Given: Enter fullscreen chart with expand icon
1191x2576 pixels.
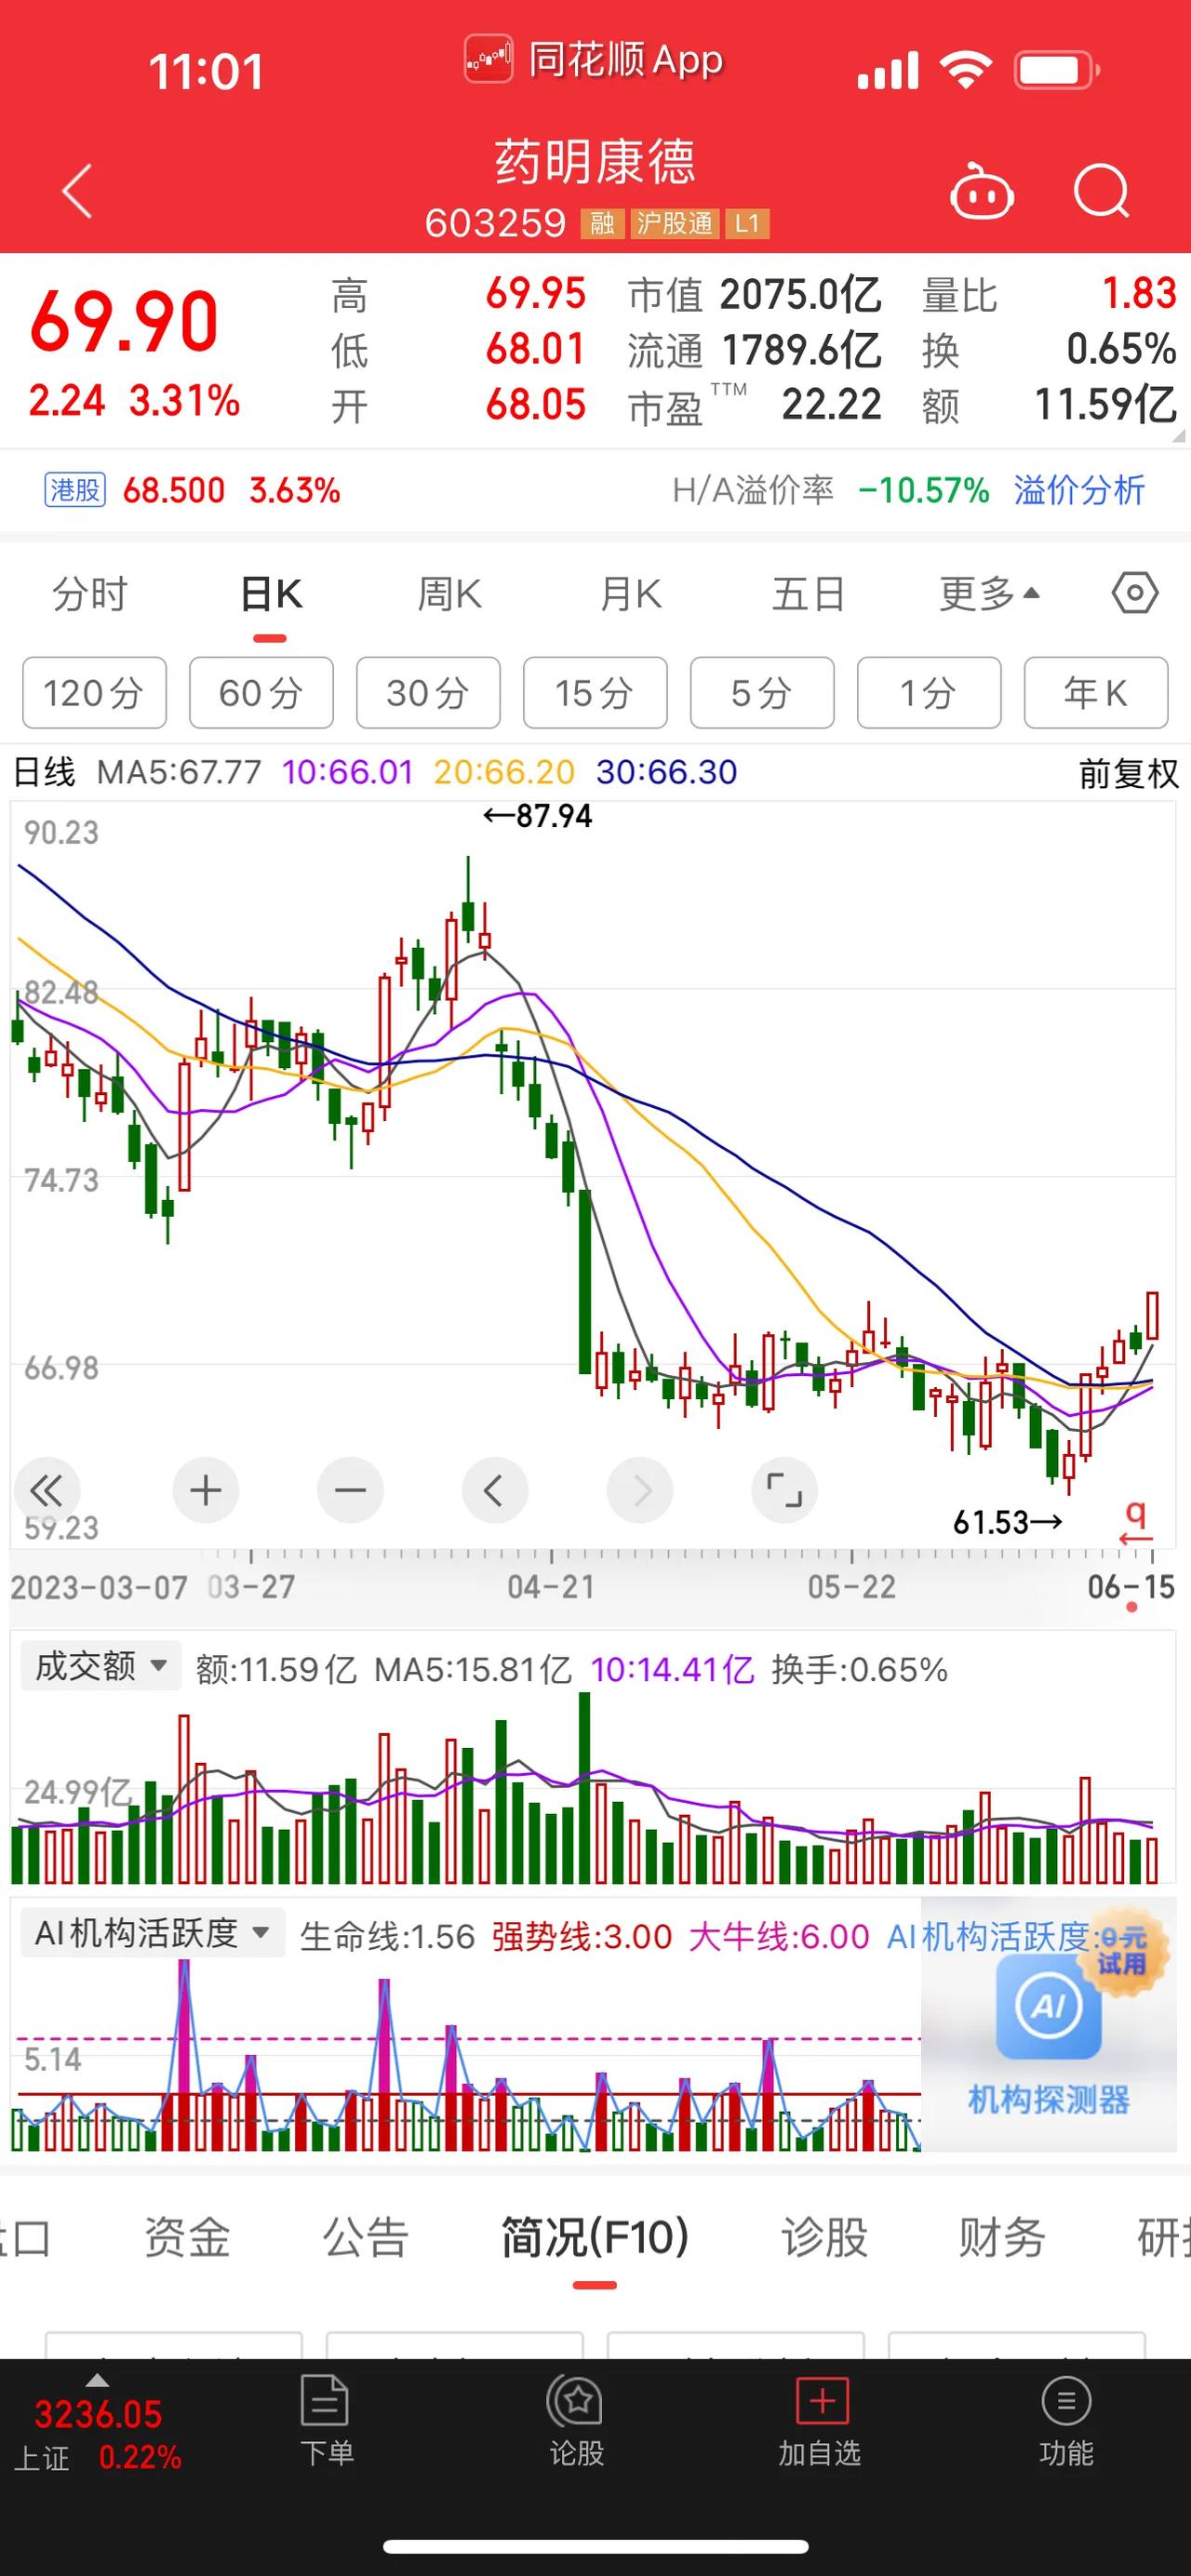Looking at the screenshot, I should pos(784,1491).
